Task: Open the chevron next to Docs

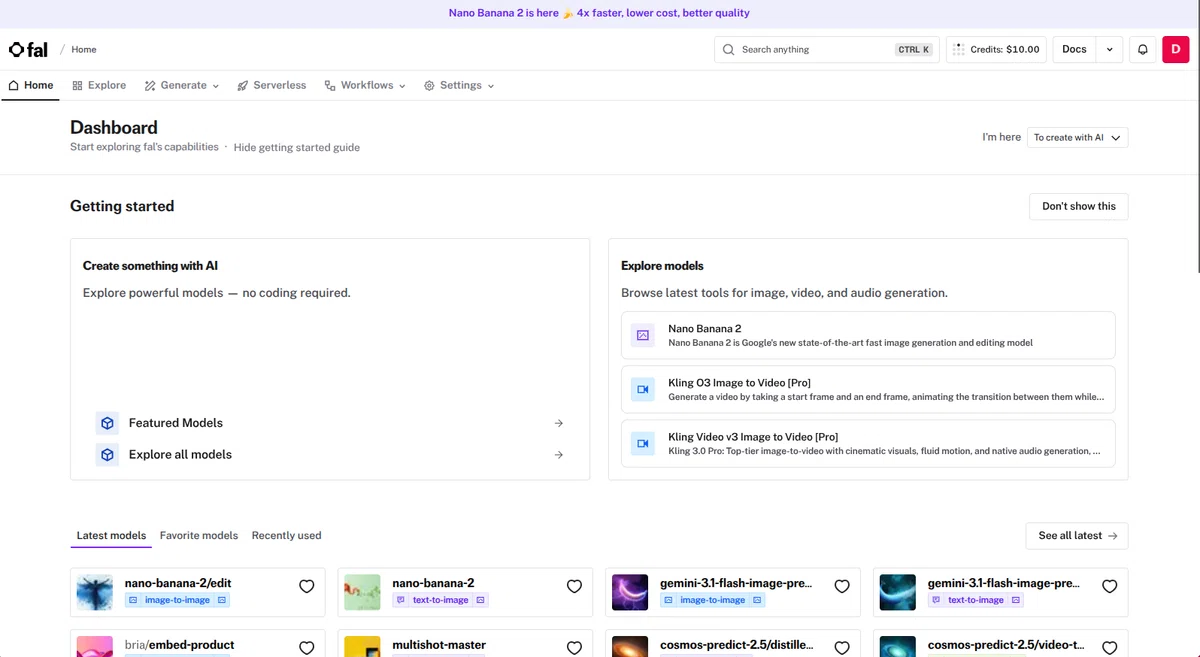Action: [x=1109, y=49]
